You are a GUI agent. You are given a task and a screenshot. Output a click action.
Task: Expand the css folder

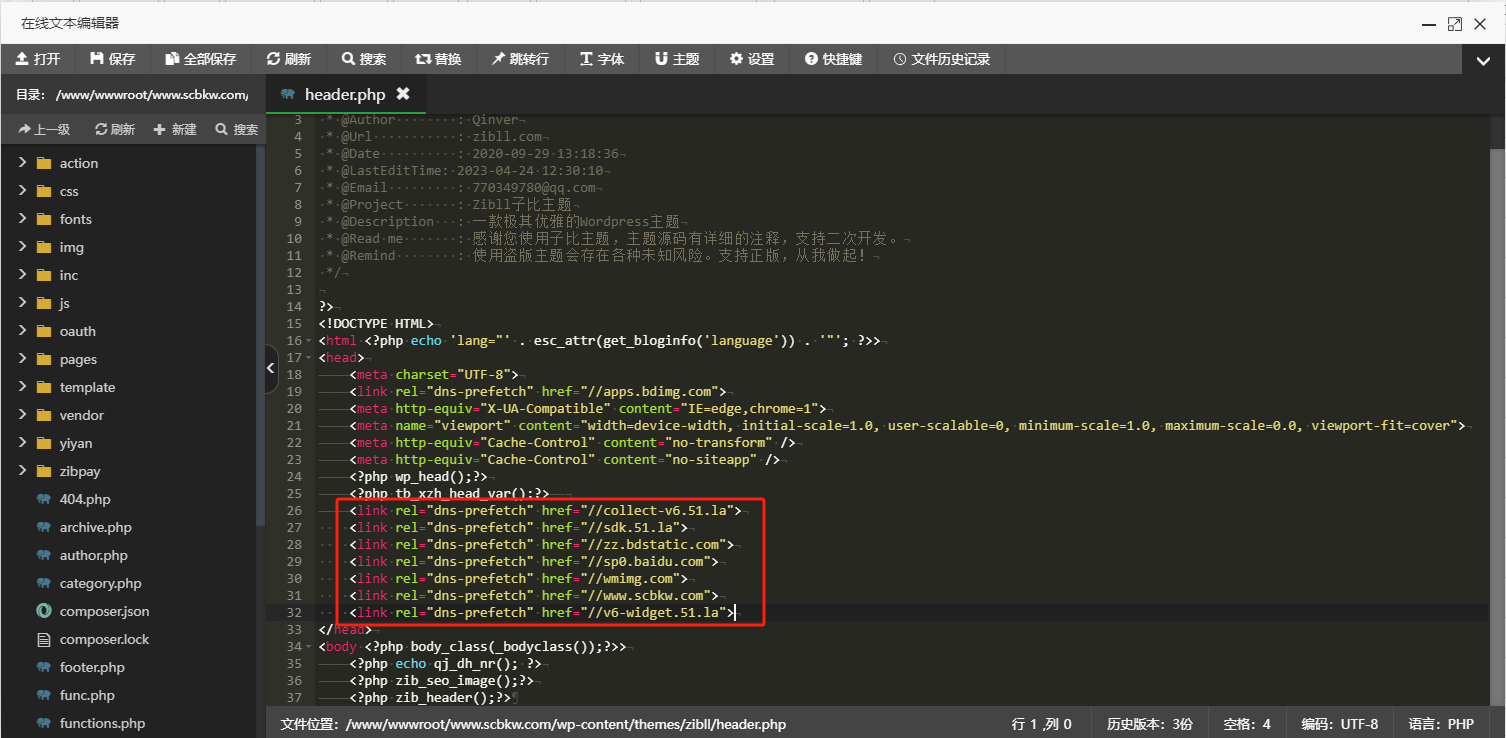click(22, 191)
